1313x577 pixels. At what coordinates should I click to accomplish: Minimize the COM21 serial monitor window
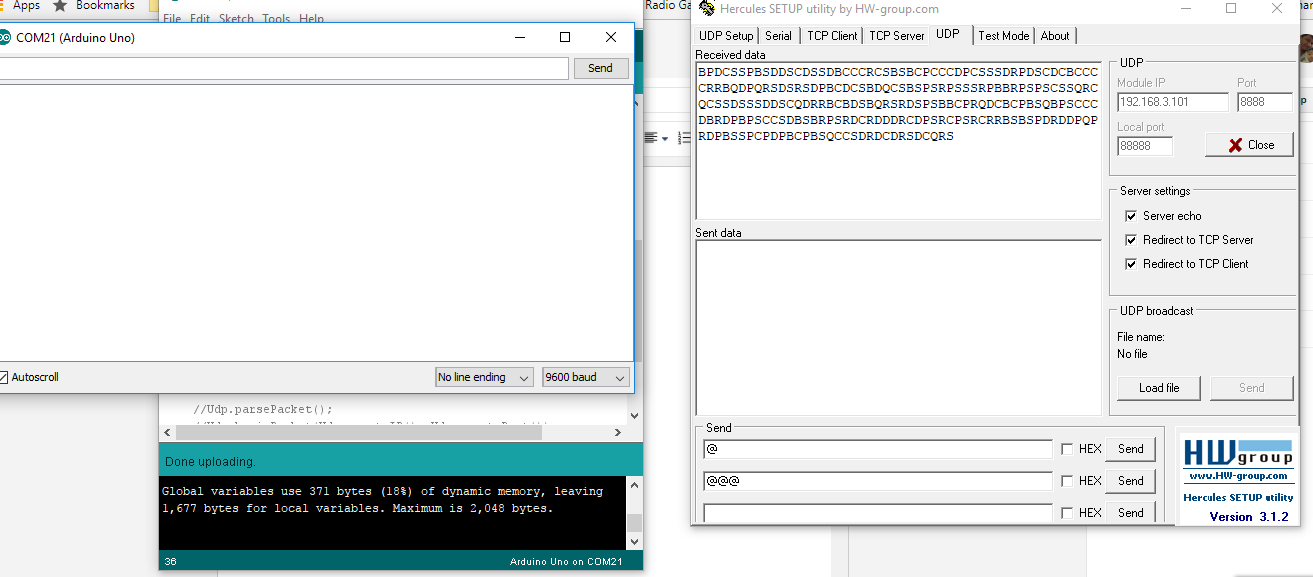520,37
